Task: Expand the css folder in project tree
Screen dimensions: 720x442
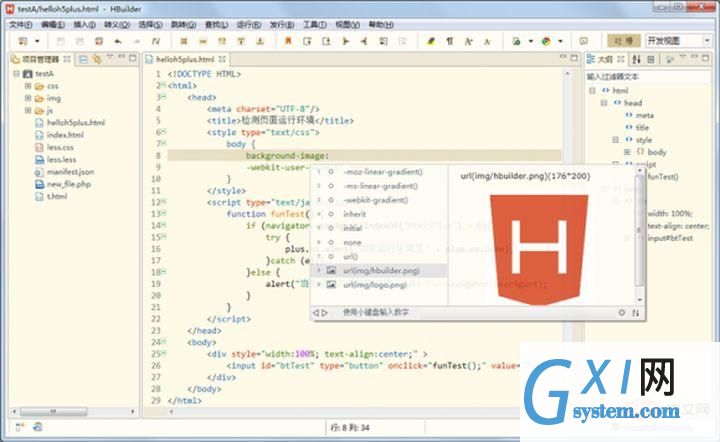Action: (x=28, y=86)
